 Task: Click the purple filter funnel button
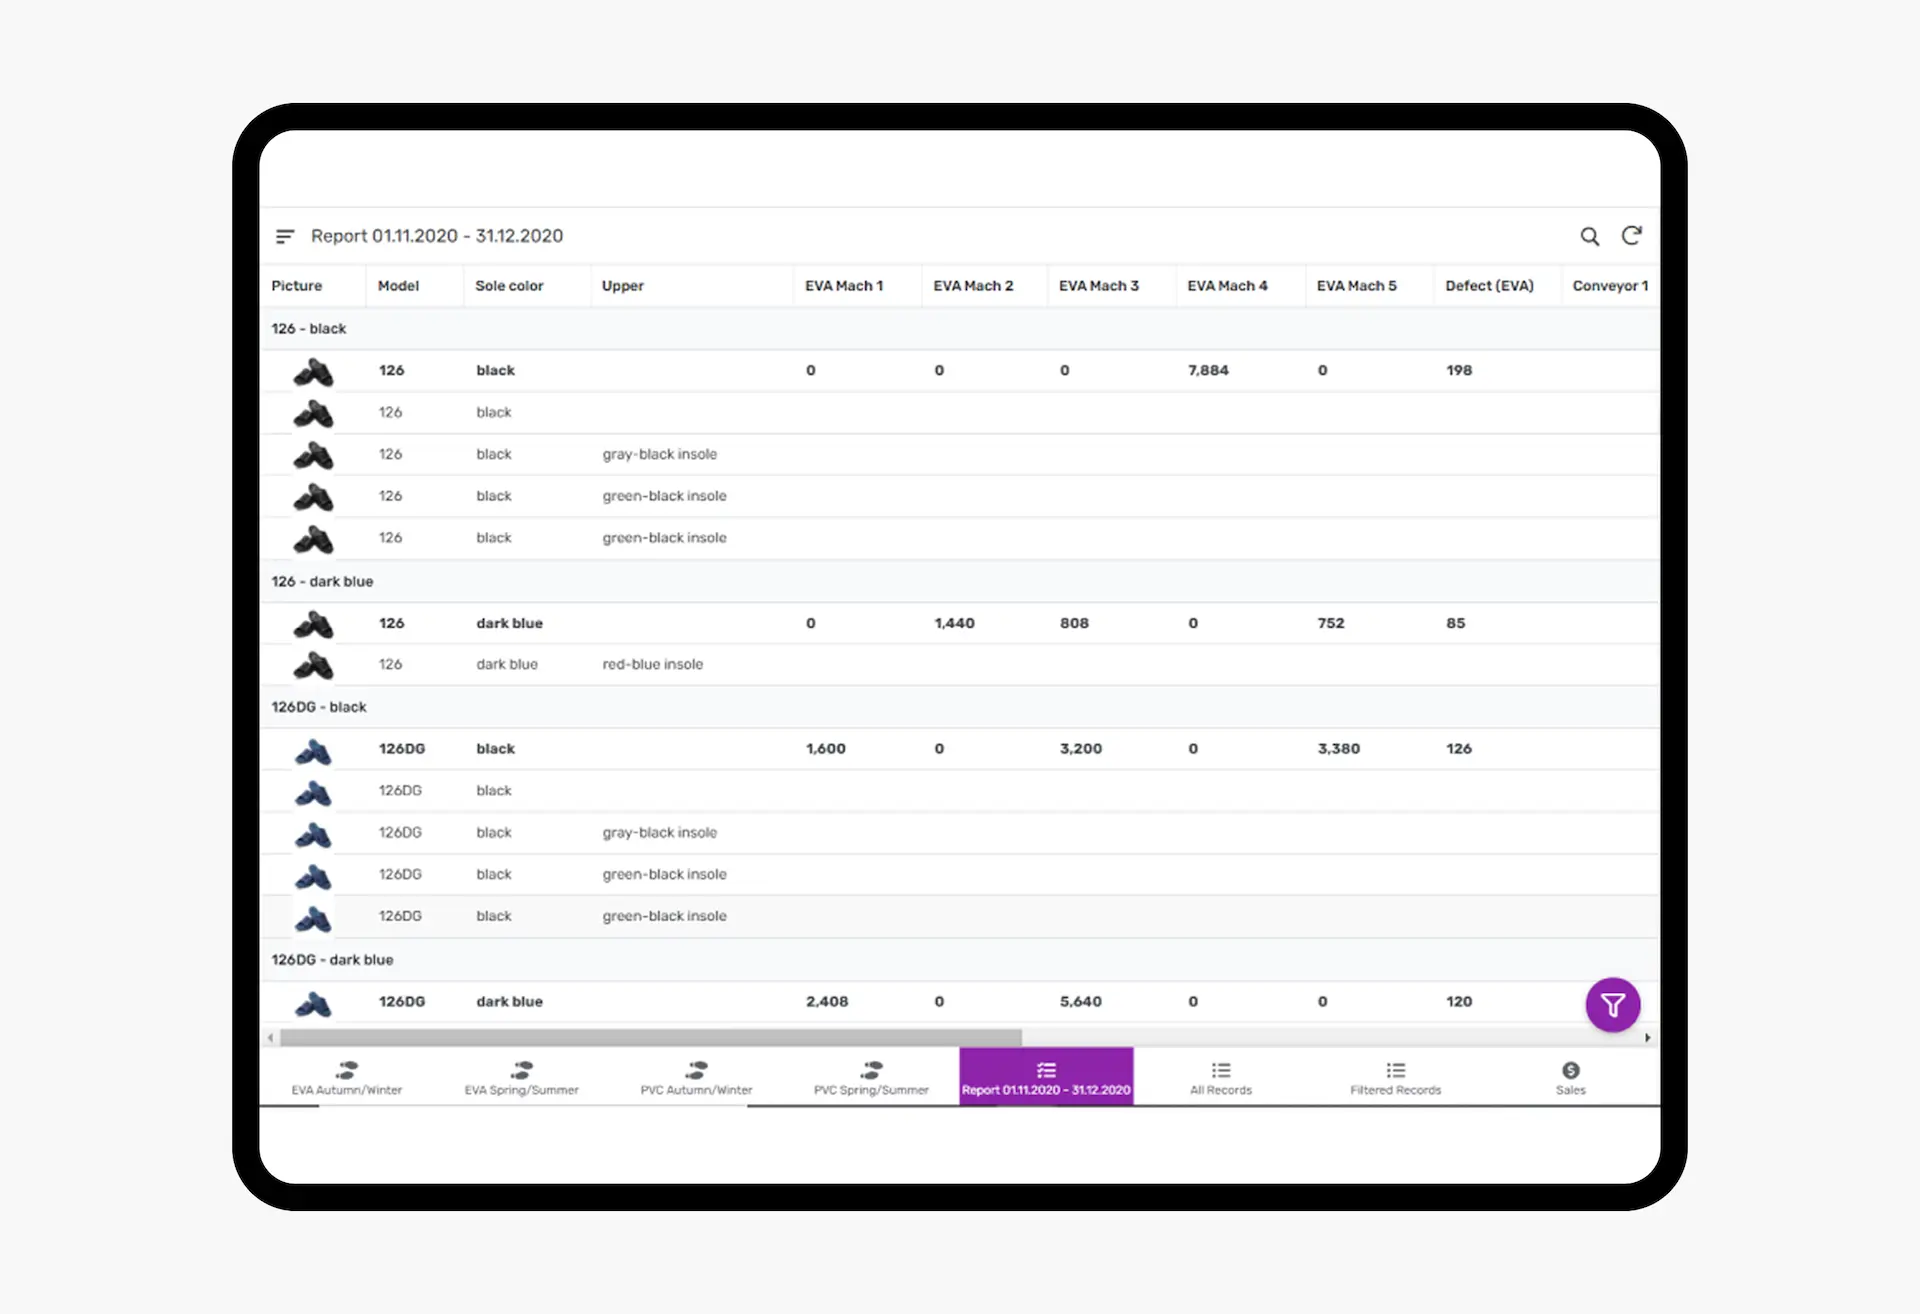(1612, 1004)
